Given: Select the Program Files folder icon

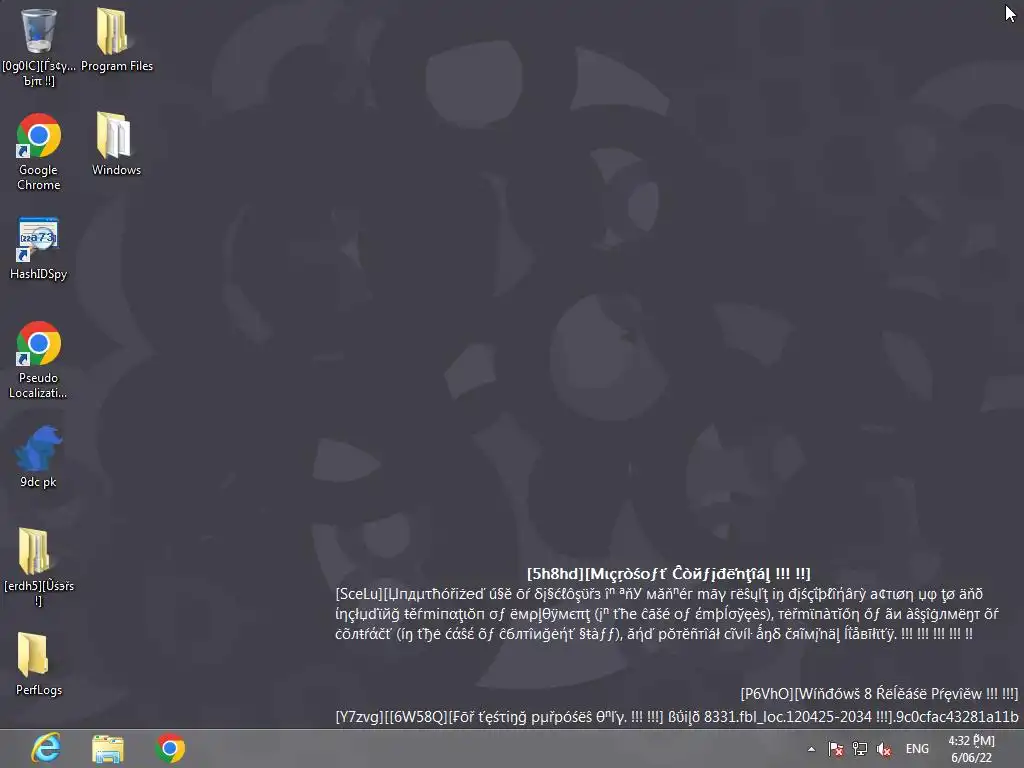Looking at the screenshot, I should click(113, 31).
